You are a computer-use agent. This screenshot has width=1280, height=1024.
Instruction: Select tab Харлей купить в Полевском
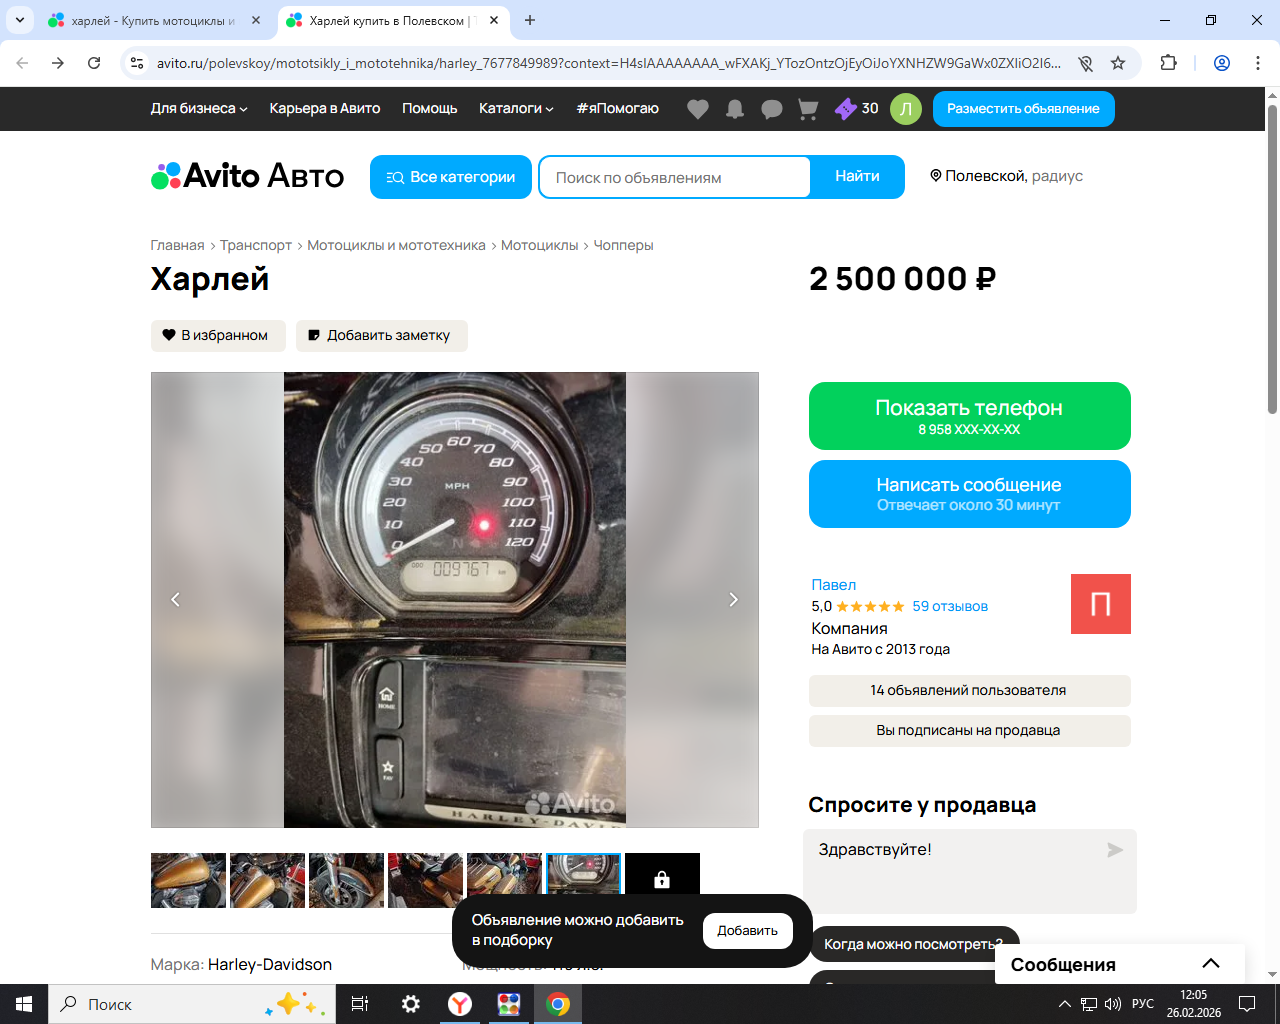tap(393, 20)
